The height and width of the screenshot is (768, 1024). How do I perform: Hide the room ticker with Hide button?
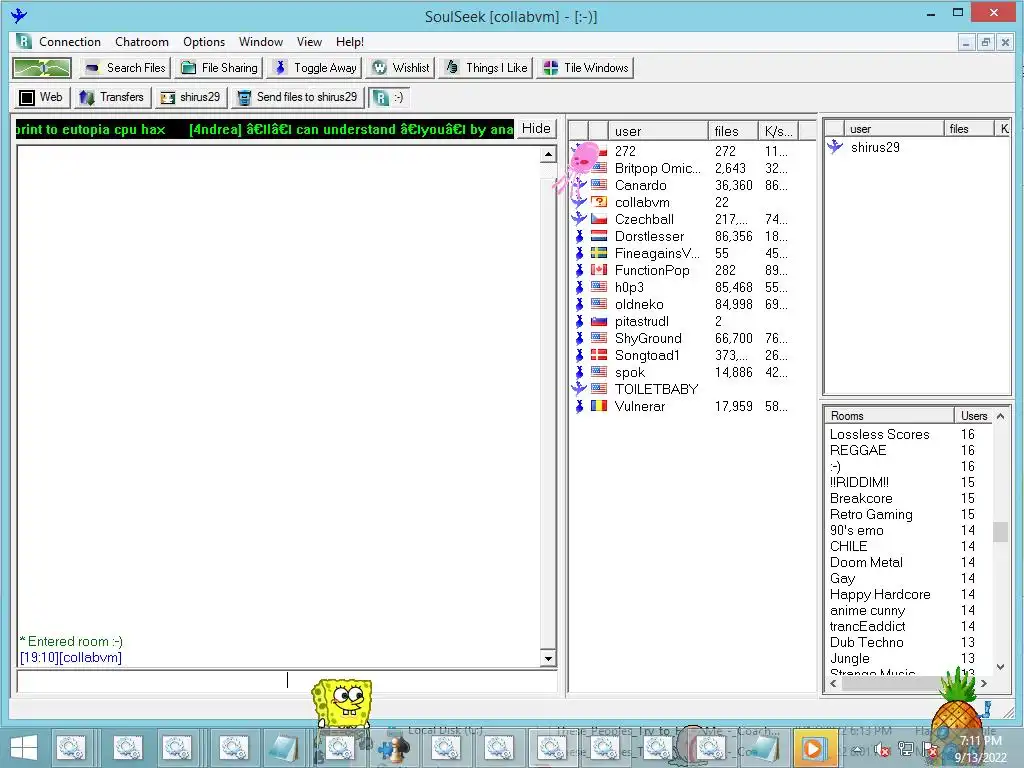[x=536, y=129]
